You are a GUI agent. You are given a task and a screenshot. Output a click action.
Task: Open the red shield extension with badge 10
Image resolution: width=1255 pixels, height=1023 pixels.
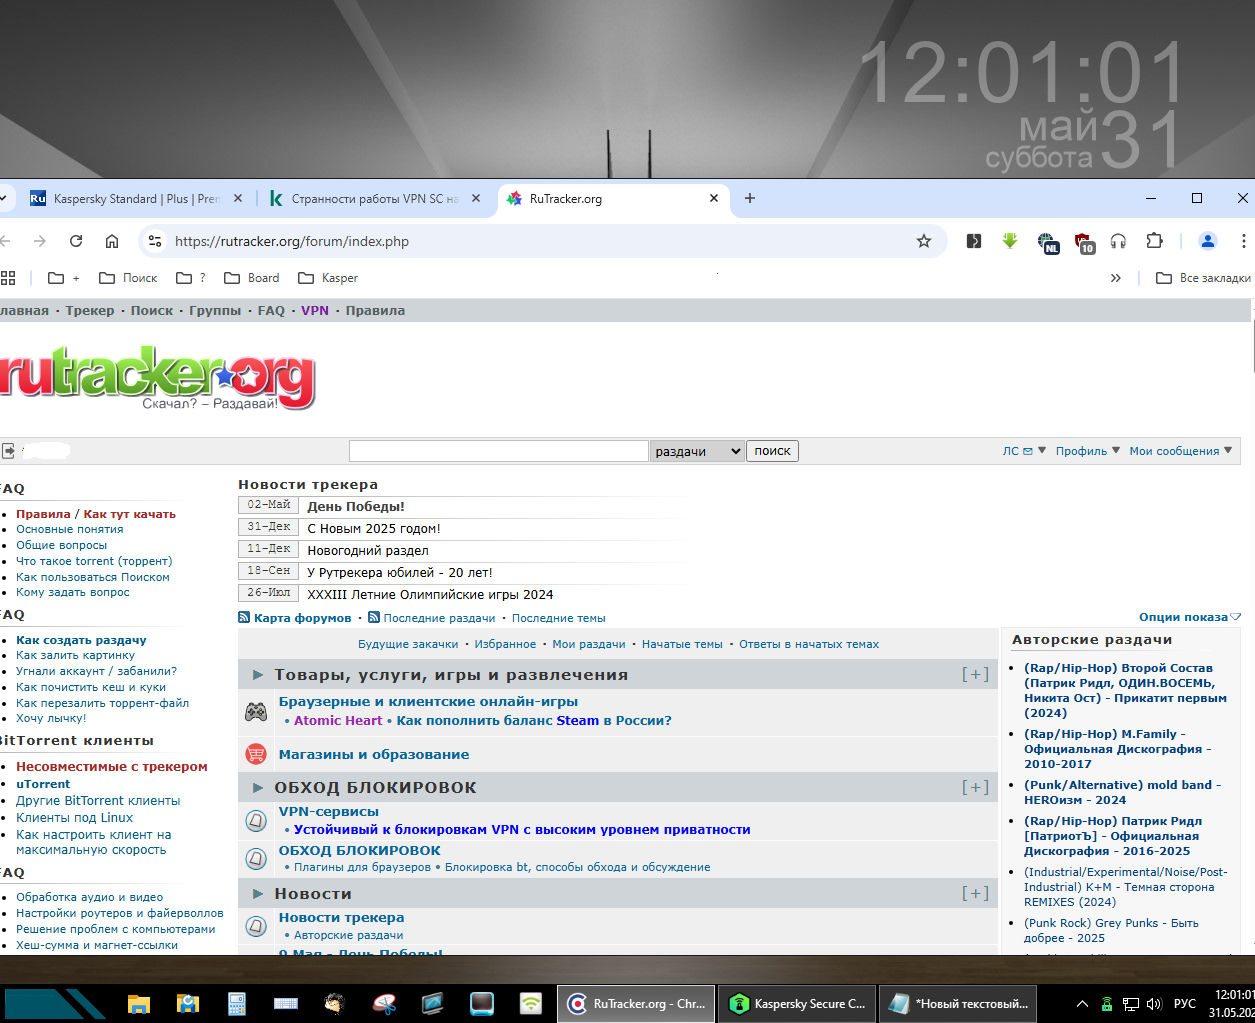click(1084, 242)
